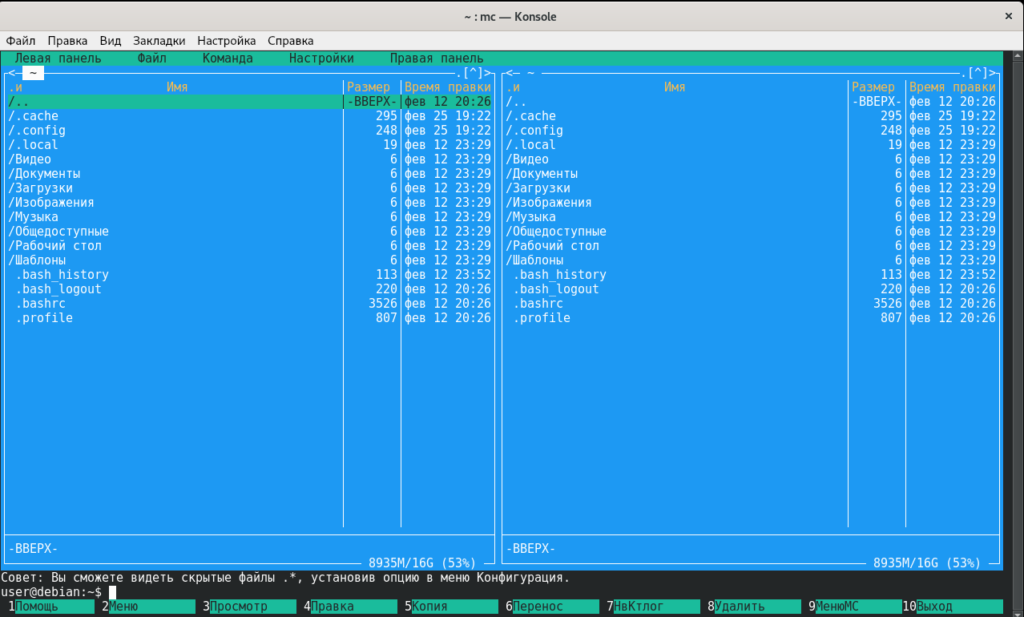Viewport: 1024px width, 617px height.
Task: Click the Konsole vertical scrollbar
Action: click(x=1017, y=326)
